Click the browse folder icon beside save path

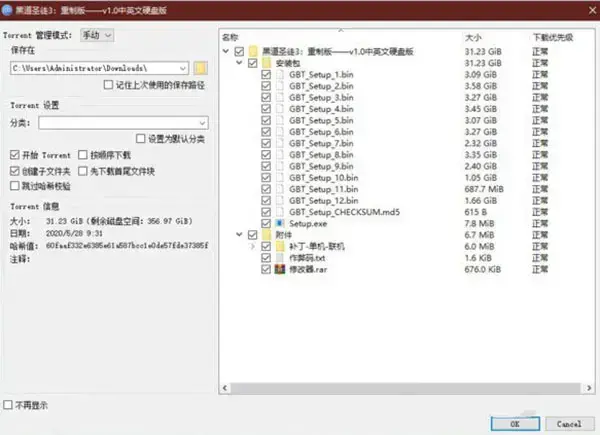(201, 68)
